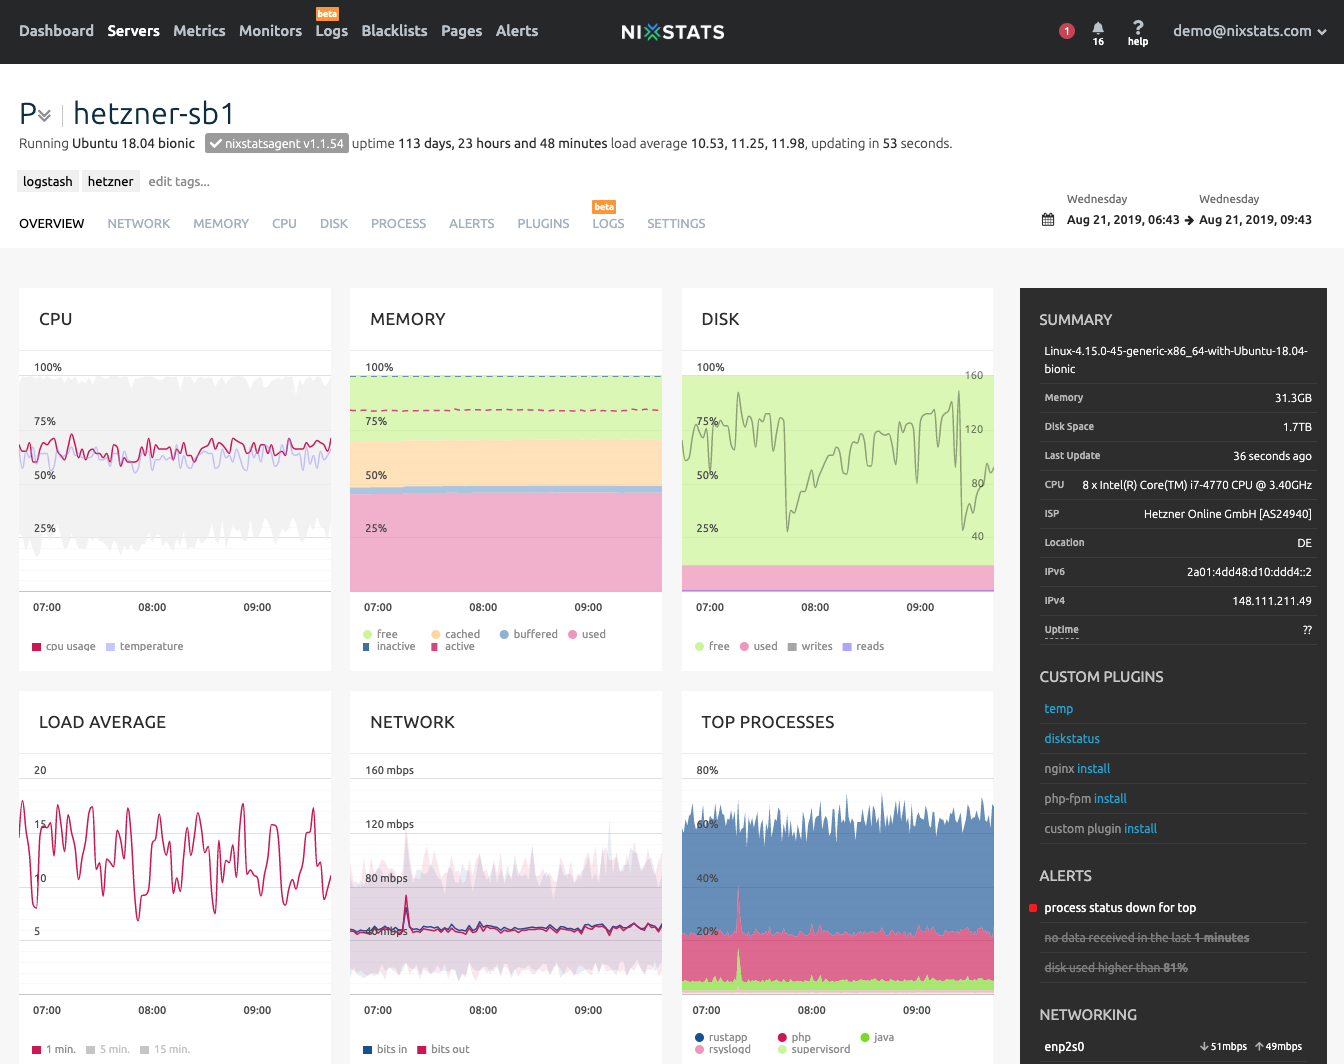
Task: Click the red process status alert indicator
Action: coord(1033,908)
